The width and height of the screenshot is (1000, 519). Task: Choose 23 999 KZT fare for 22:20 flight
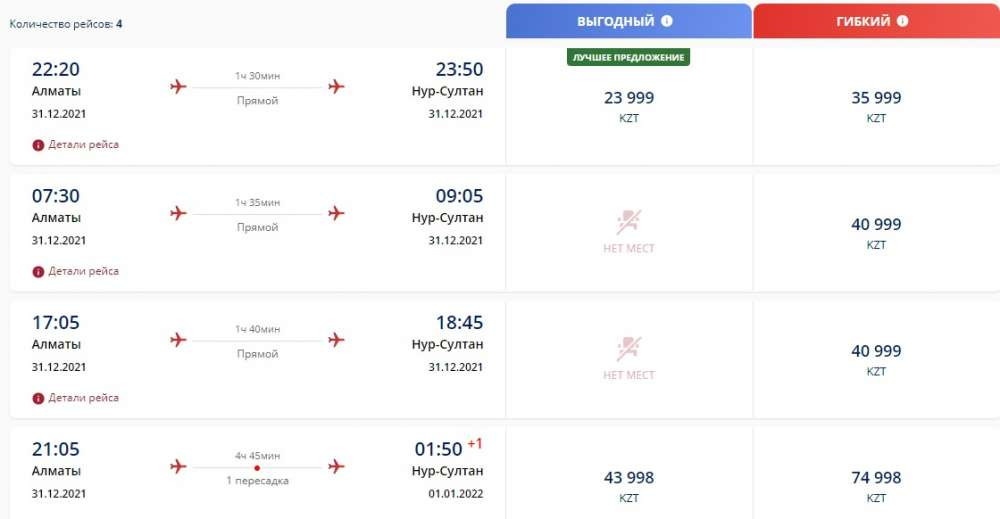coord(629,106)
